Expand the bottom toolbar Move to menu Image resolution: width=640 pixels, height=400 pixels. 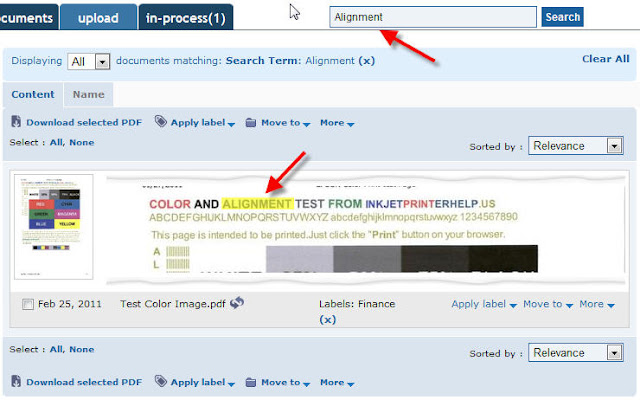click(286, 382)
